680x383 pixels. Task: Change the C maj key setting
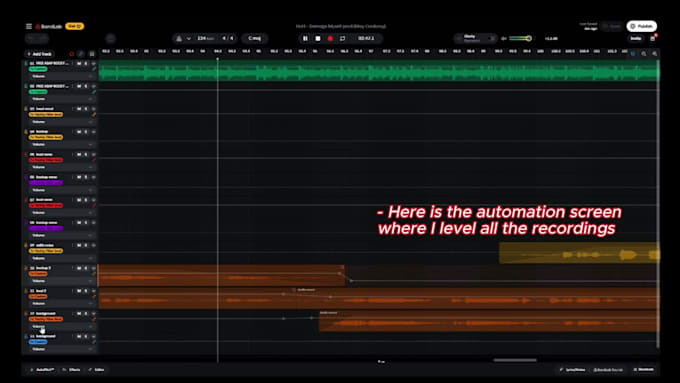point(255,39)
